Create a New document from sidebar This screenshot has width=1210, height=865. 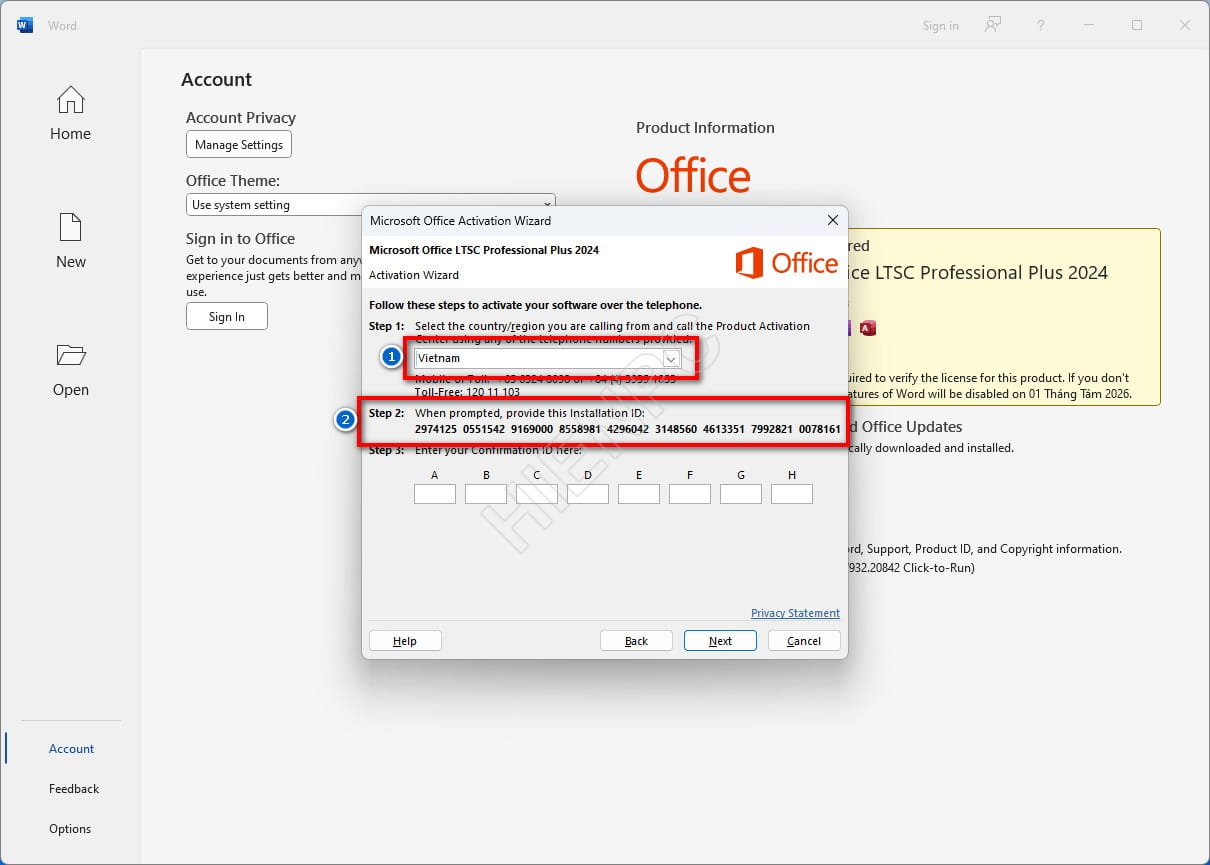tap(70, 241)
